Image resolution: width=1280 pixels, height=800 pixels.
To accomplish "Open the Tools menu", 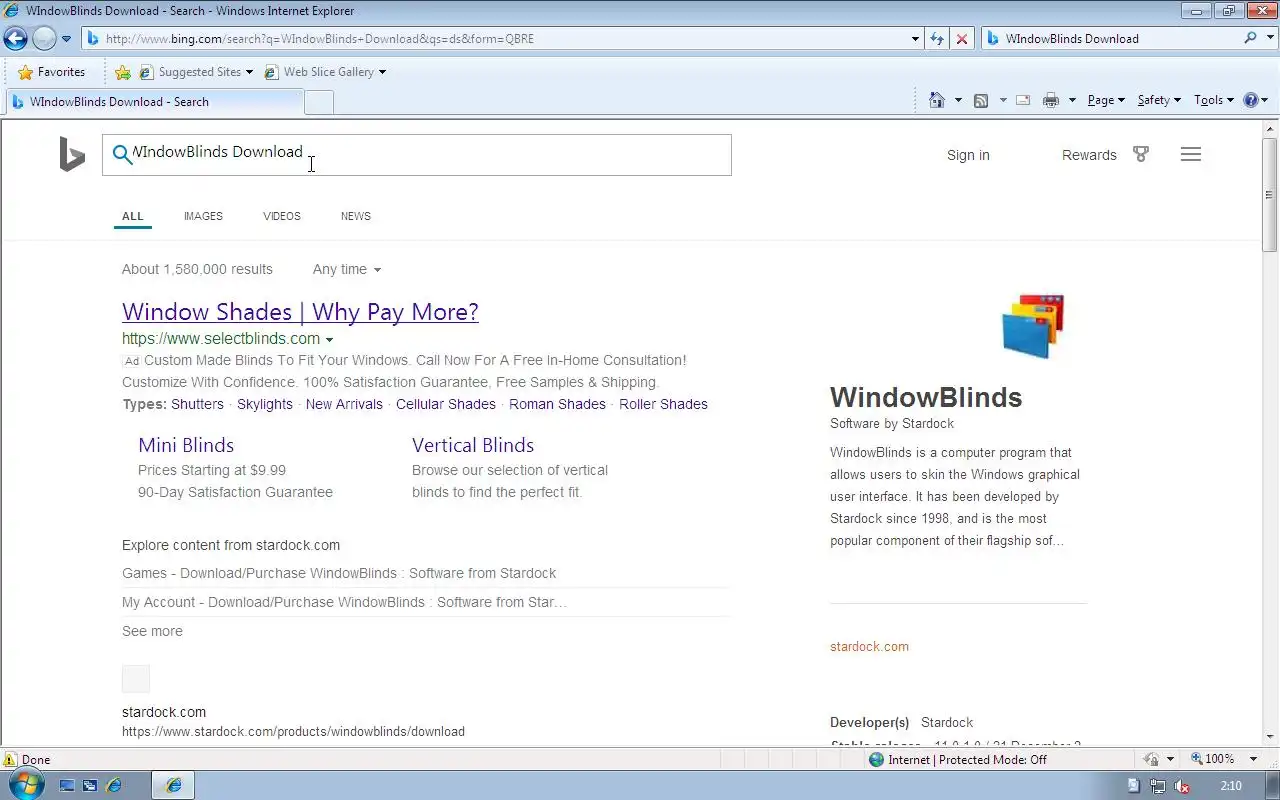I will pos(1214,100).
